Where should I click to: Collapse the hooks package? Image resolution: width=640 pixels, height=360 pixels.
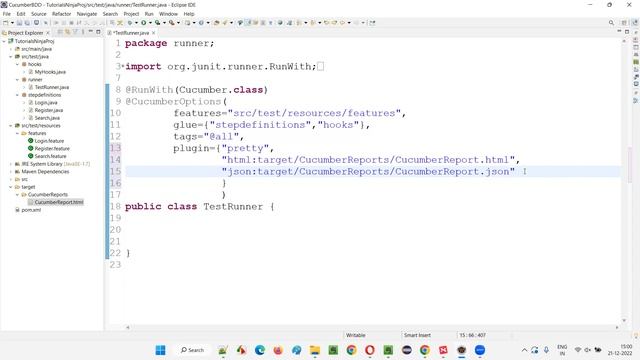click(18, 64)
